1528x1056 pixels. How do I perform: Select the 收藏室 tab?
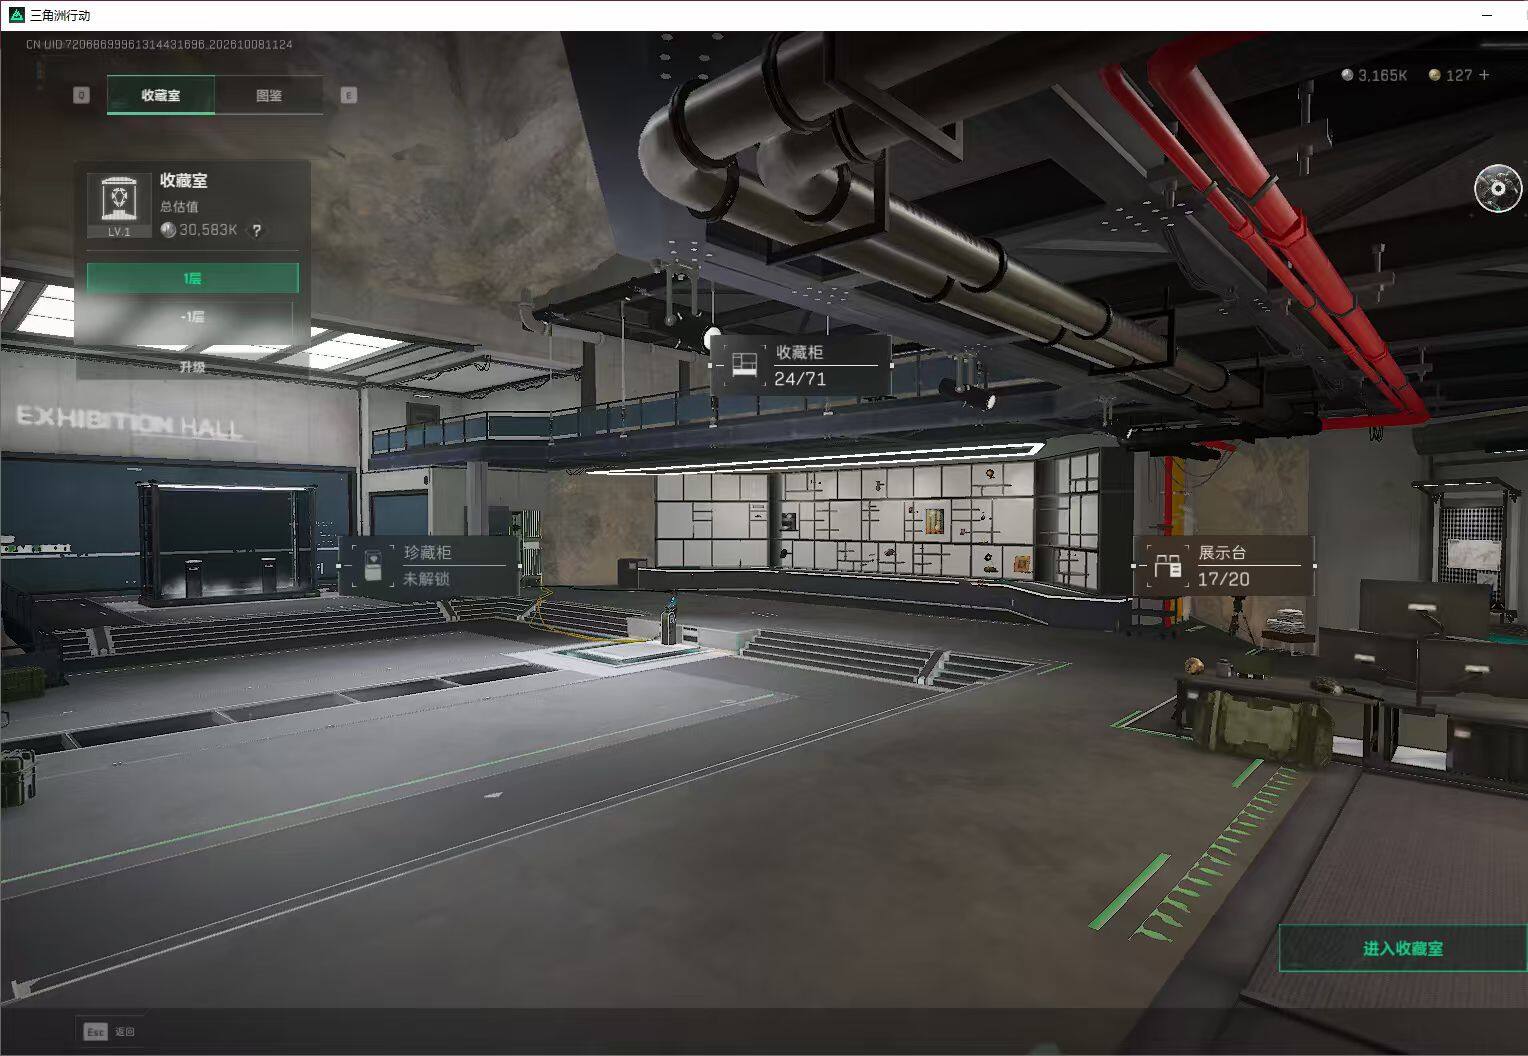(x=161, y=95)
